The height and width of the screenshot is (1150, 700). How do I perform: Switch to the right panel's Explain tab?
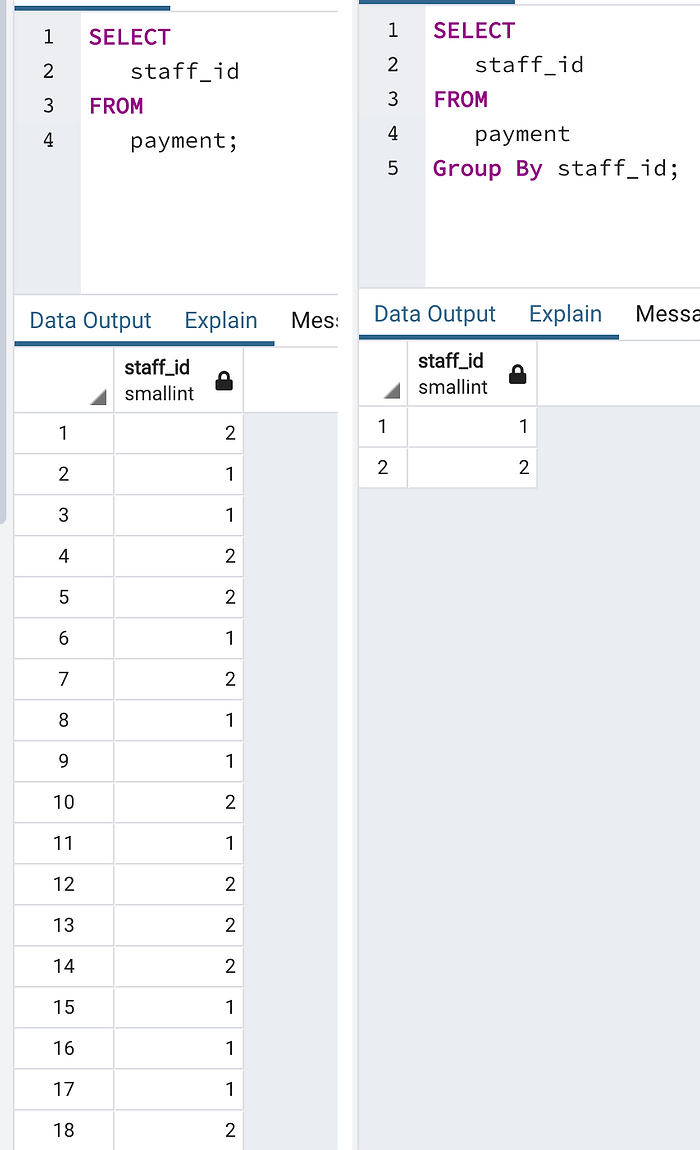(x=566, y=314)
